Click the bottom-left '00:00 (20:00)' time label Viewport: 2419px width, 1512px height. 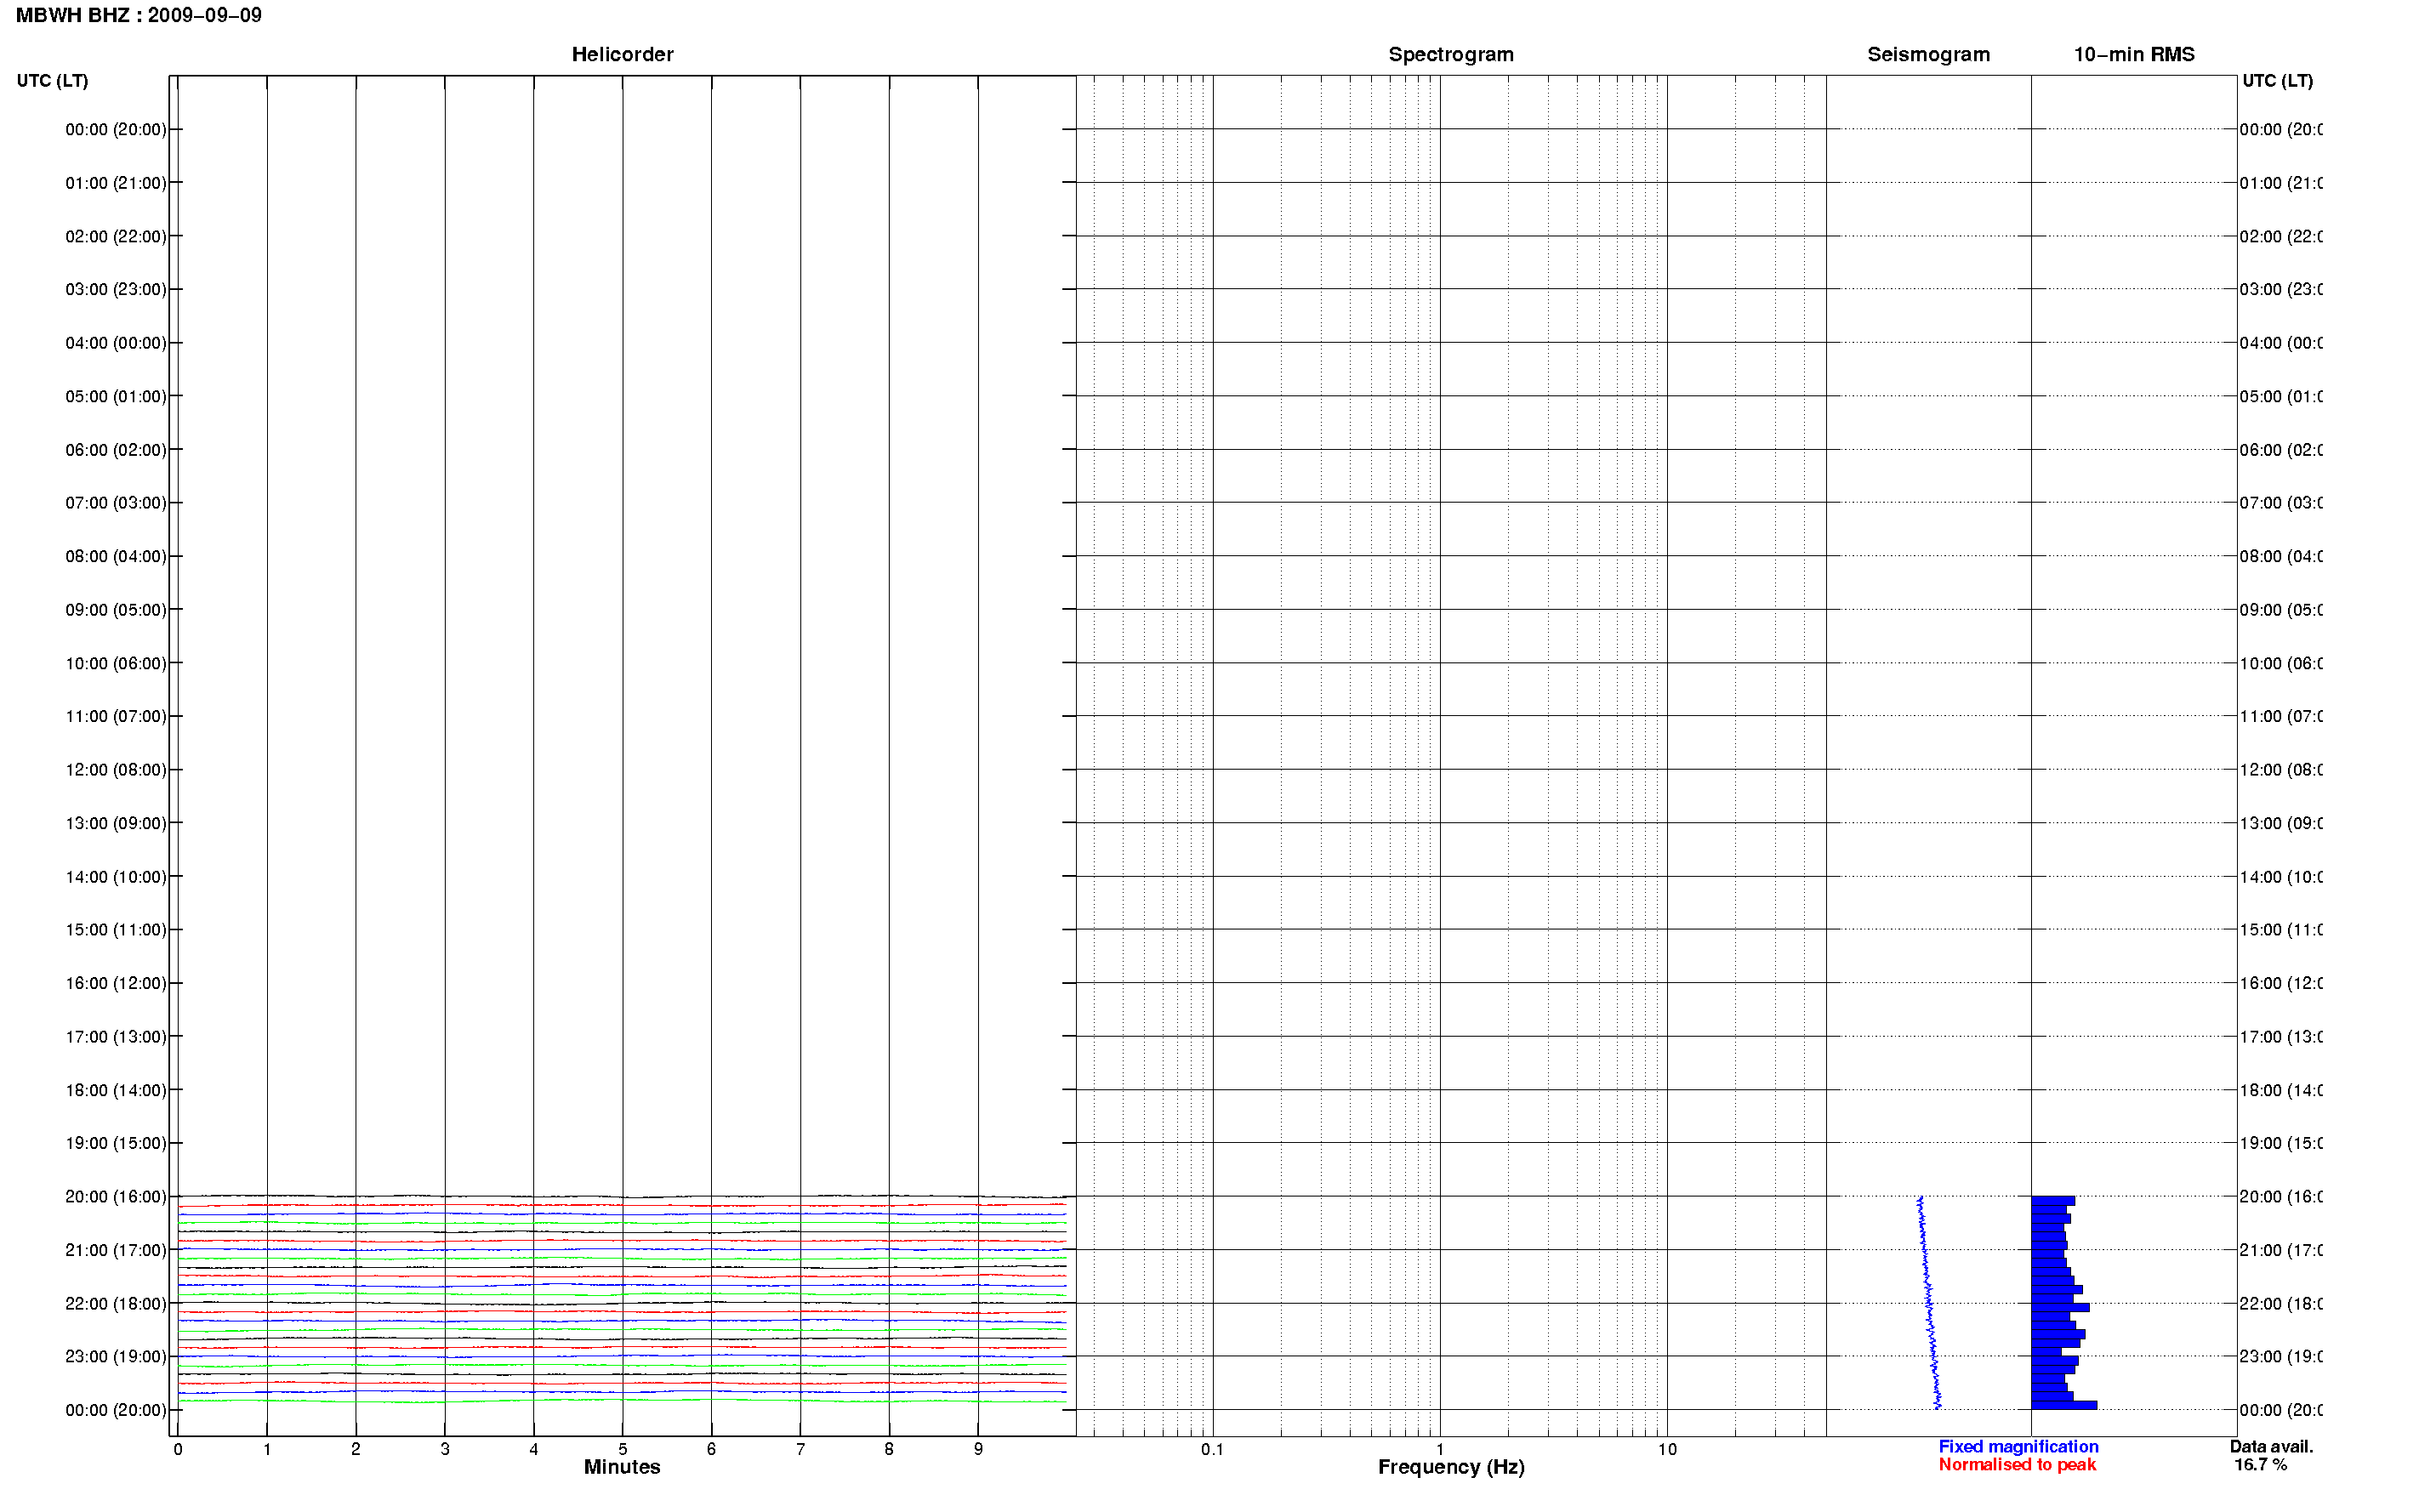(116, 1410)
